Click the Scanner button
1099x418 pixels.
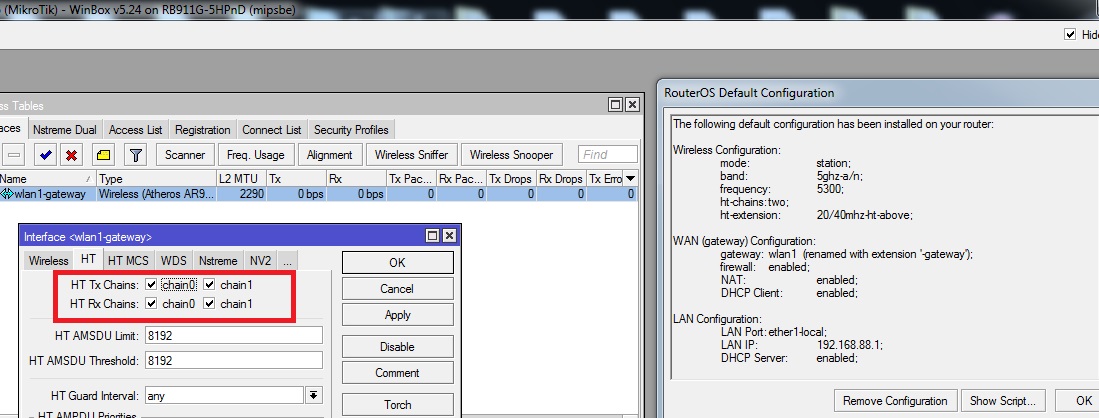click(185, 155)
